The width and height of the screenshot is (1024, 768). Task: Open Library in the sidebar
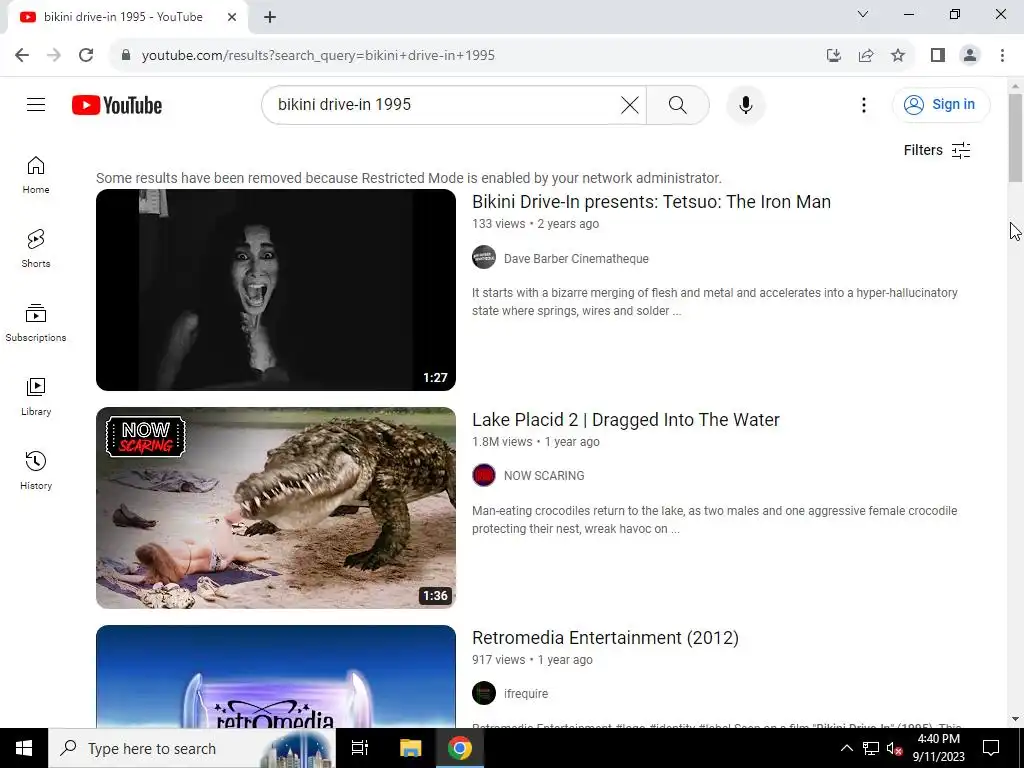[x=36, y=397]
